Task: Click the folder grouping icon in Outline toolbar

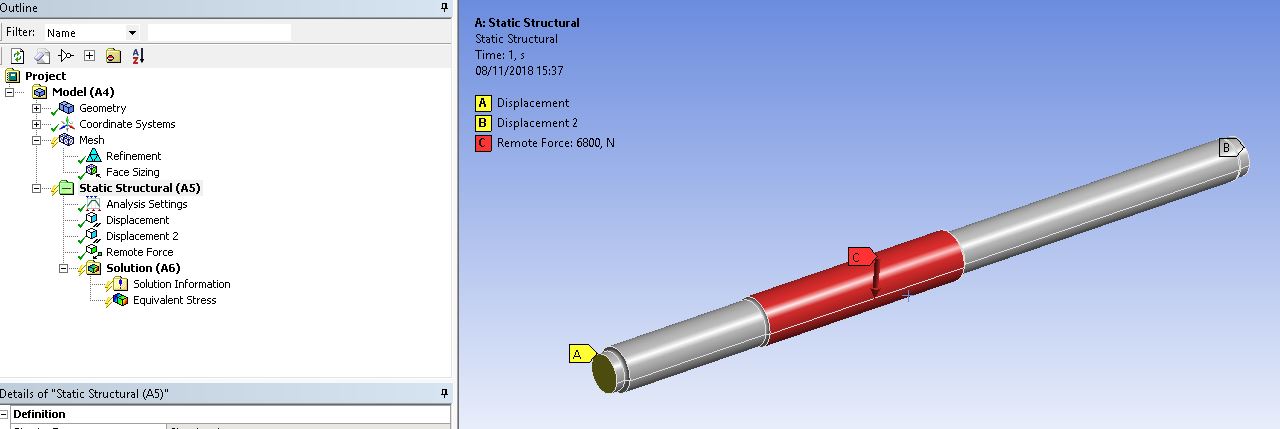Action: click(x=113, y=56)
